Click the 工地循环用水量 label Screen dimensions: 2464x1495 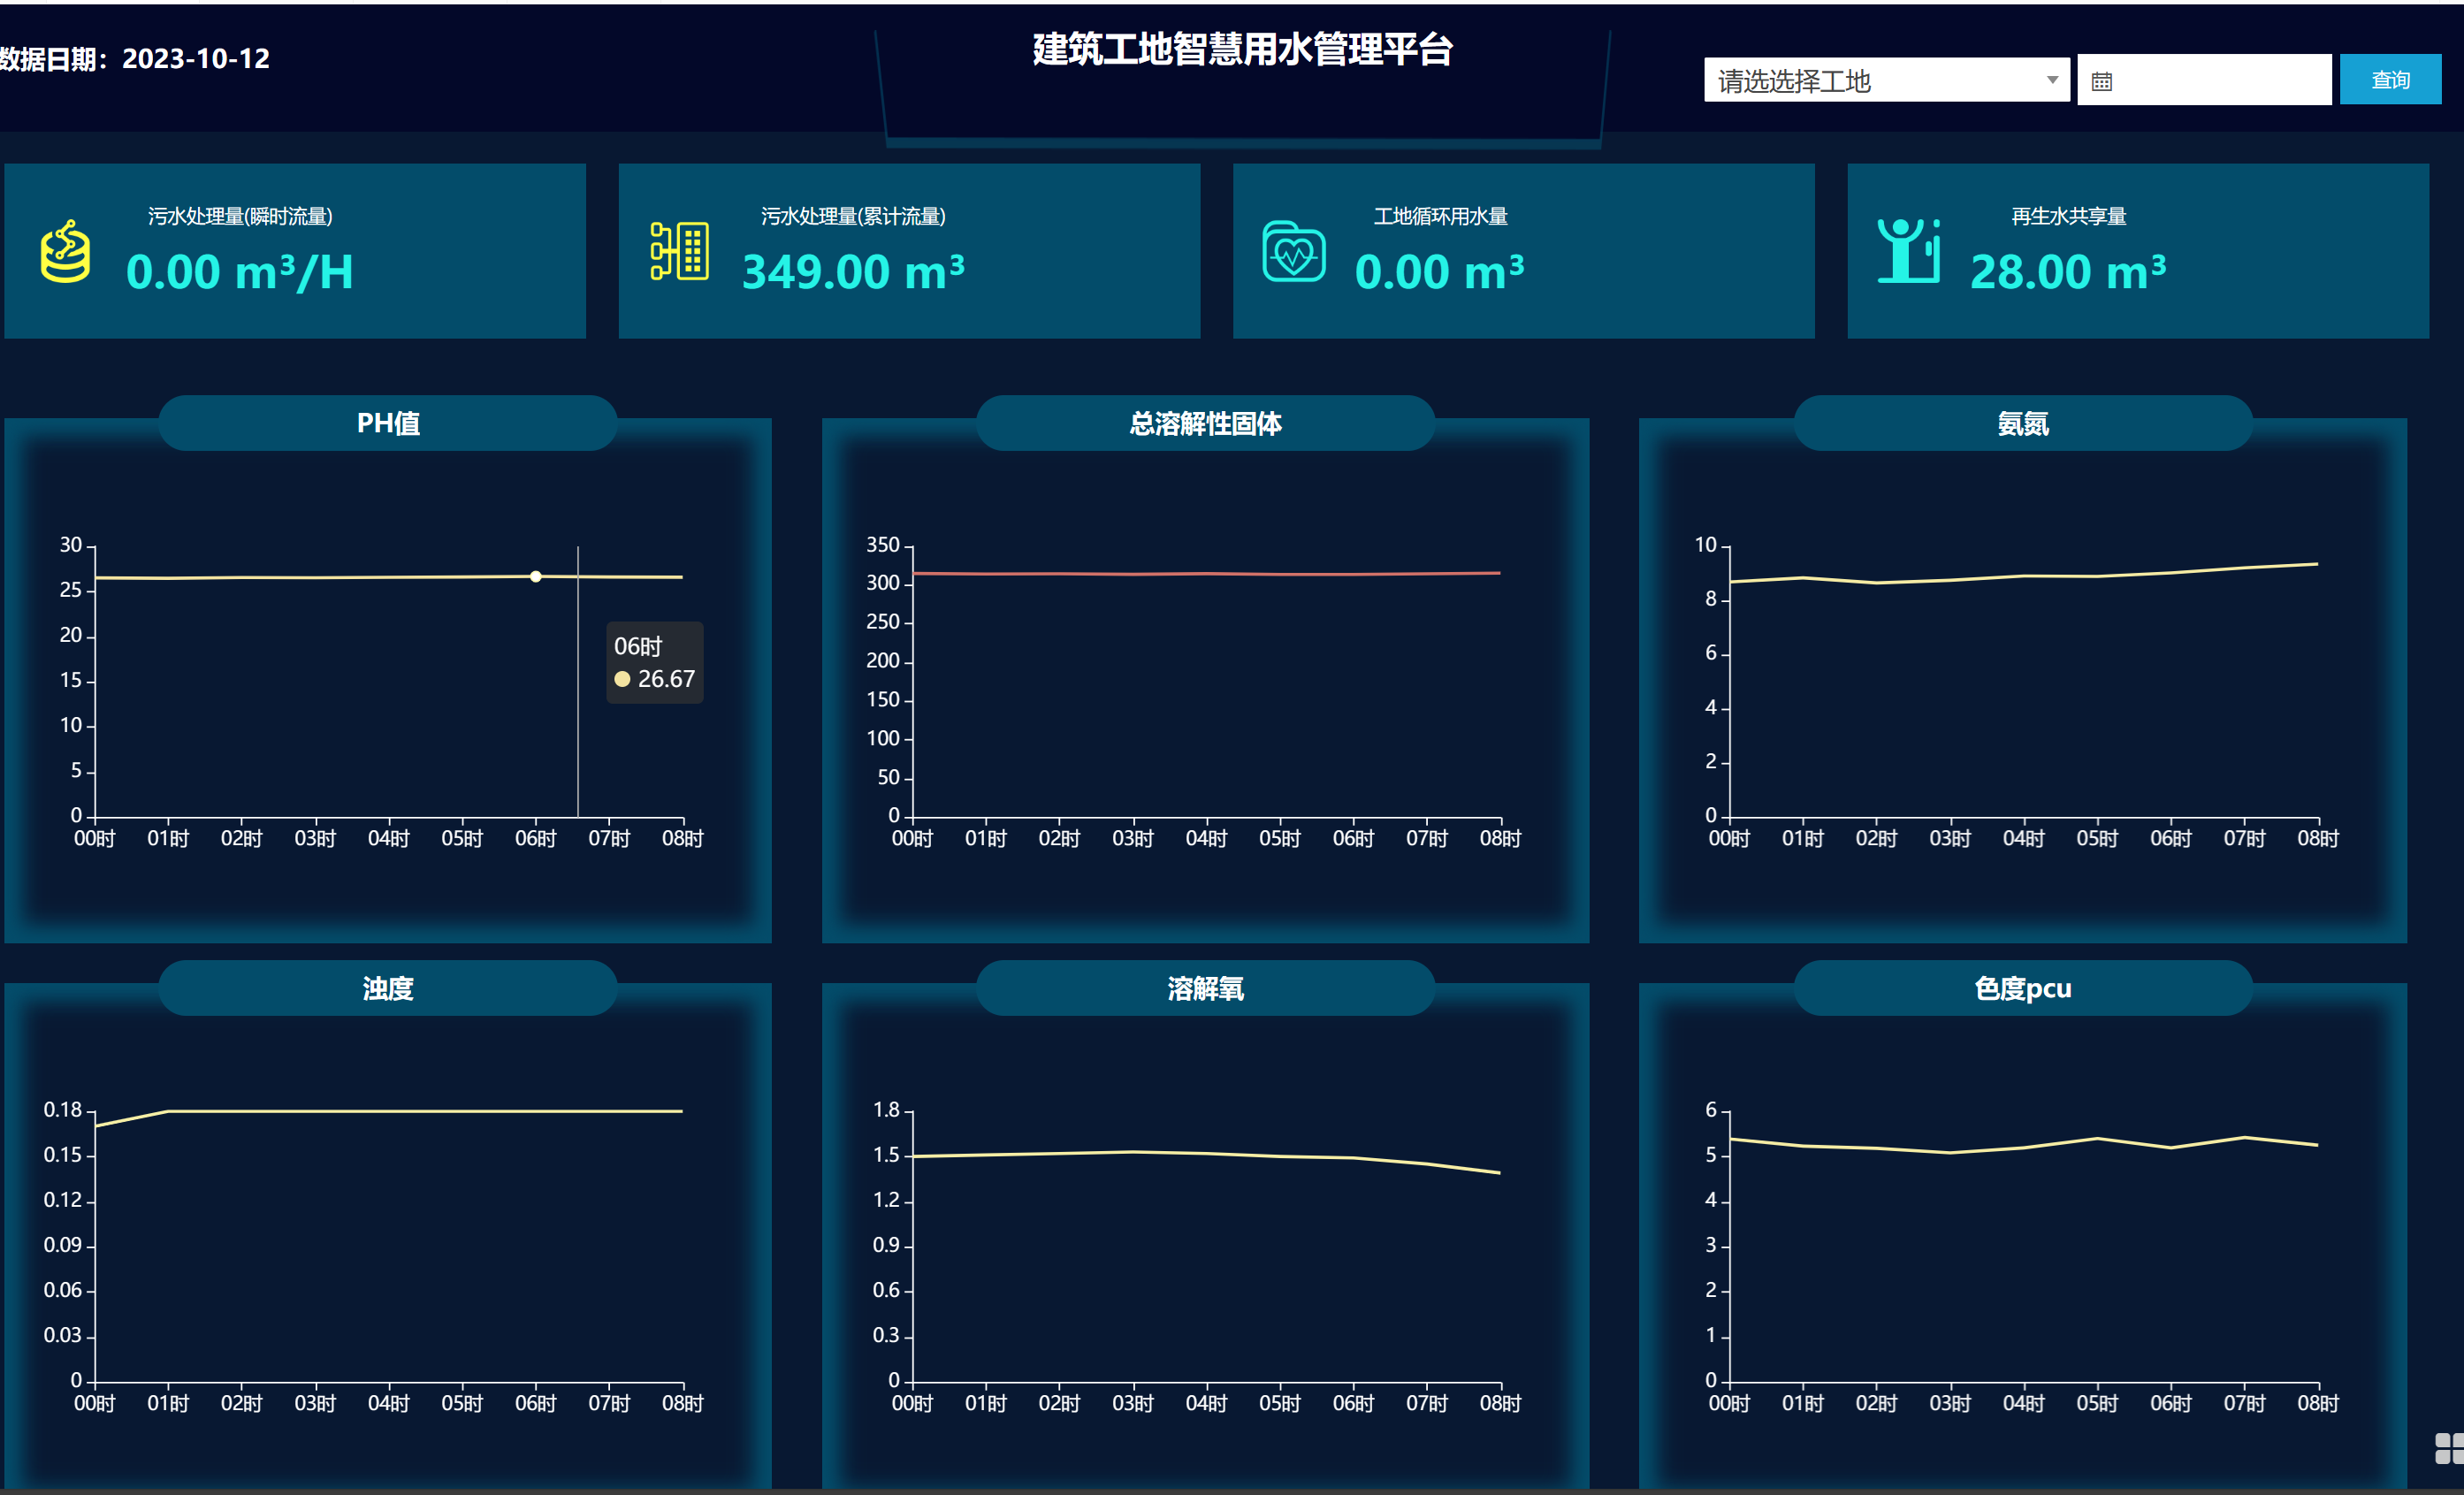pos(1440,216)
